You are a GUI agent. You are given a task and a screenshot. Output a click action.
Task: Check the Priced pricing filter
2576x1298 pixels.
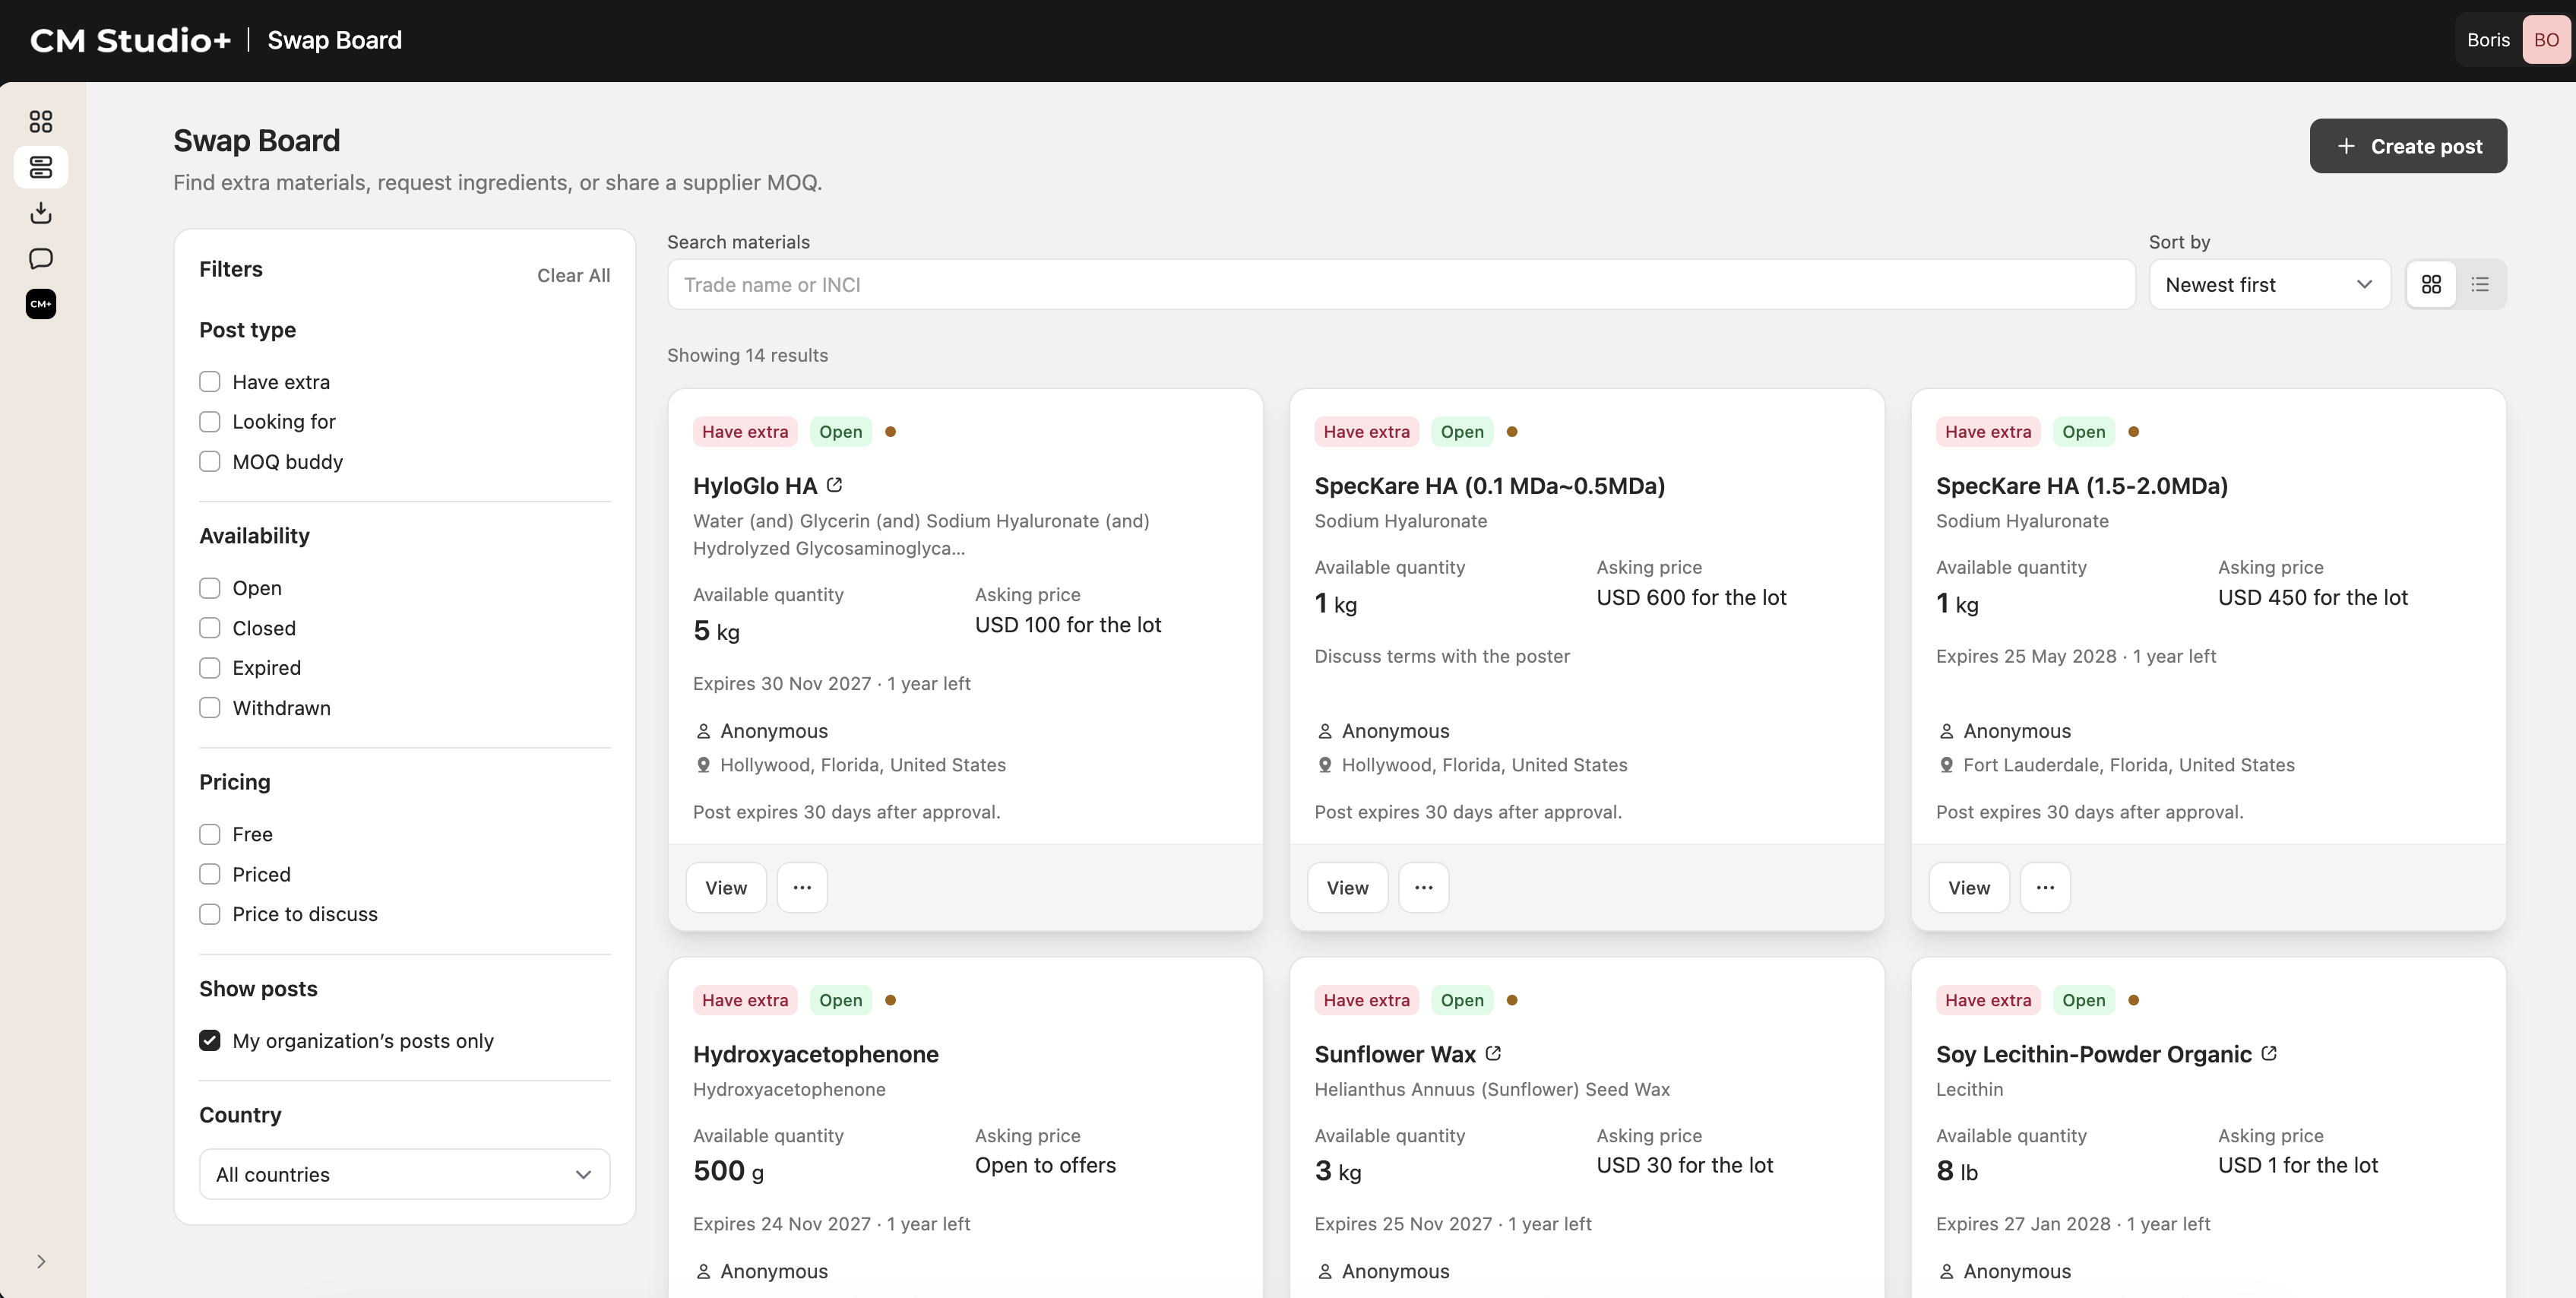(209, 874)
